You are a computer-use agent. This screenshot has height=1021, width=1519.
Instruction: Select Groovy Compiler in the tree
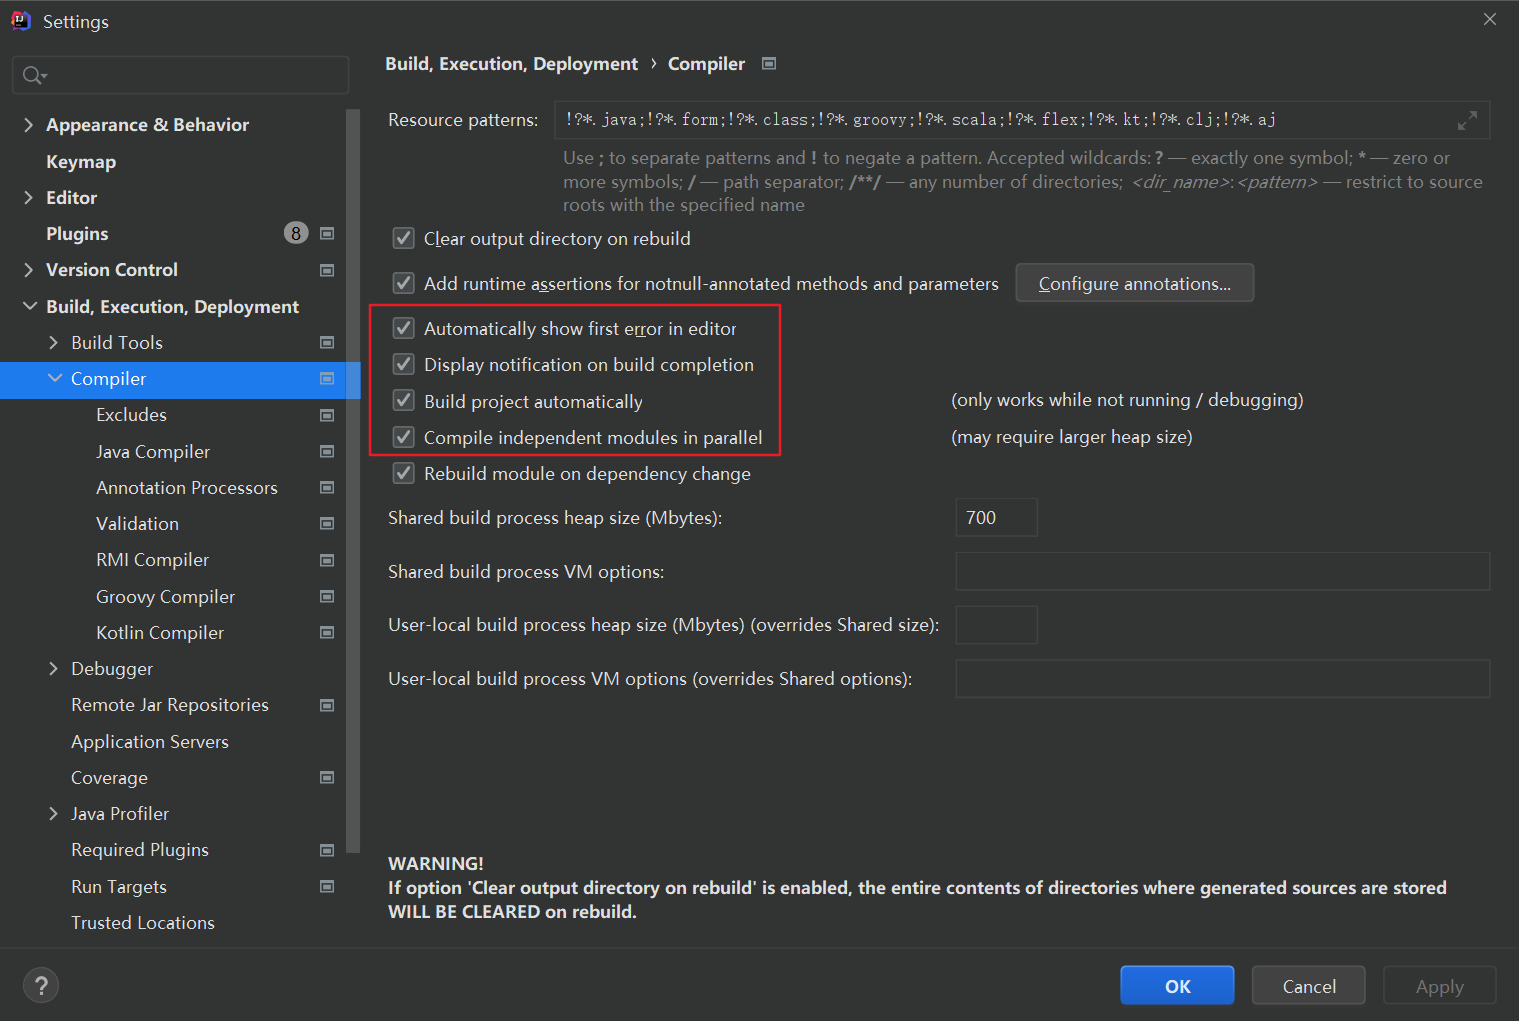[x=165, y=597]
